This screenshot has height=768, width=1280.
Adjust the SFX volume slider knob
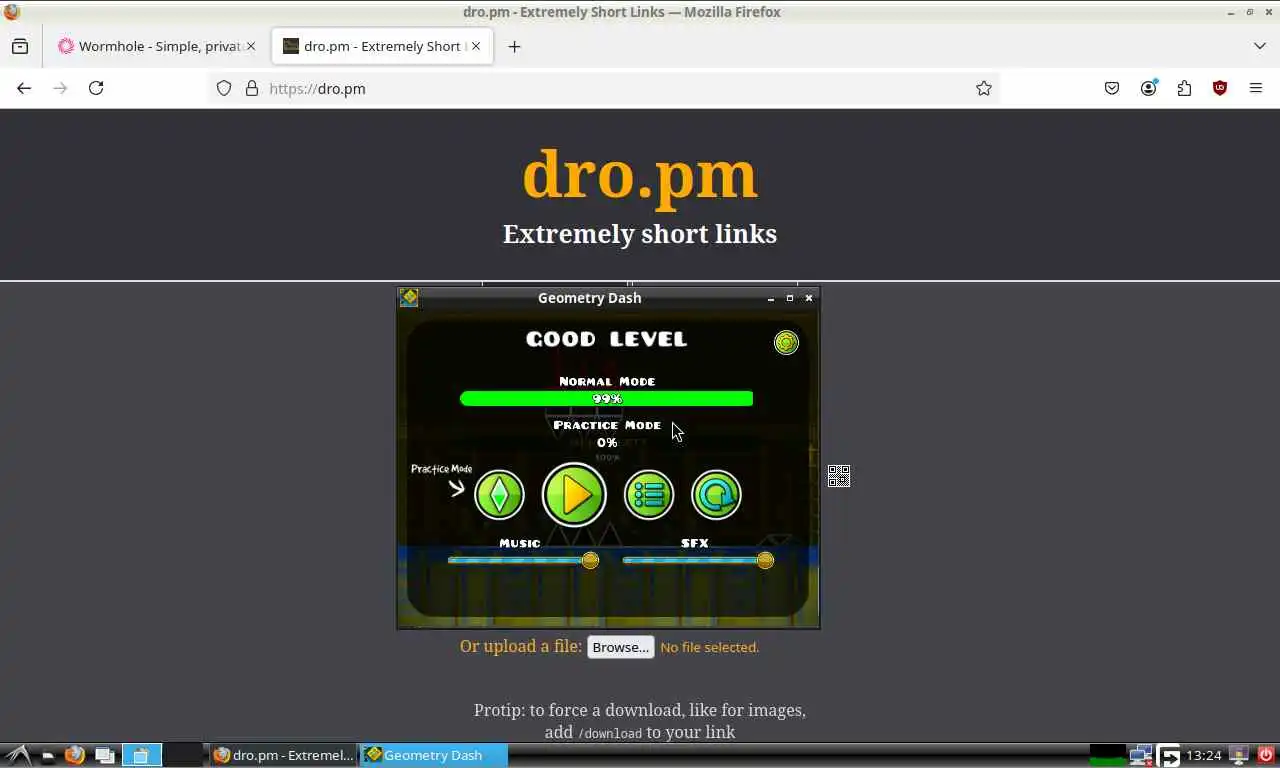pyautogui.click(x=765, y=560)
